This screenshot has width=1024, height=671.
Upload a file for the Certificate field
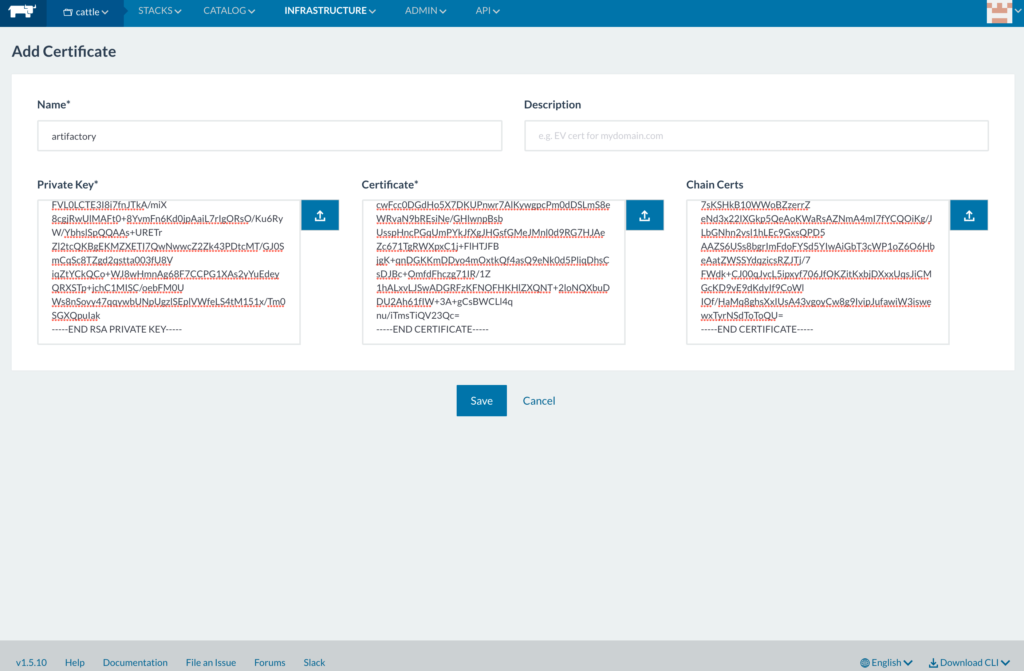pos(644,215)
